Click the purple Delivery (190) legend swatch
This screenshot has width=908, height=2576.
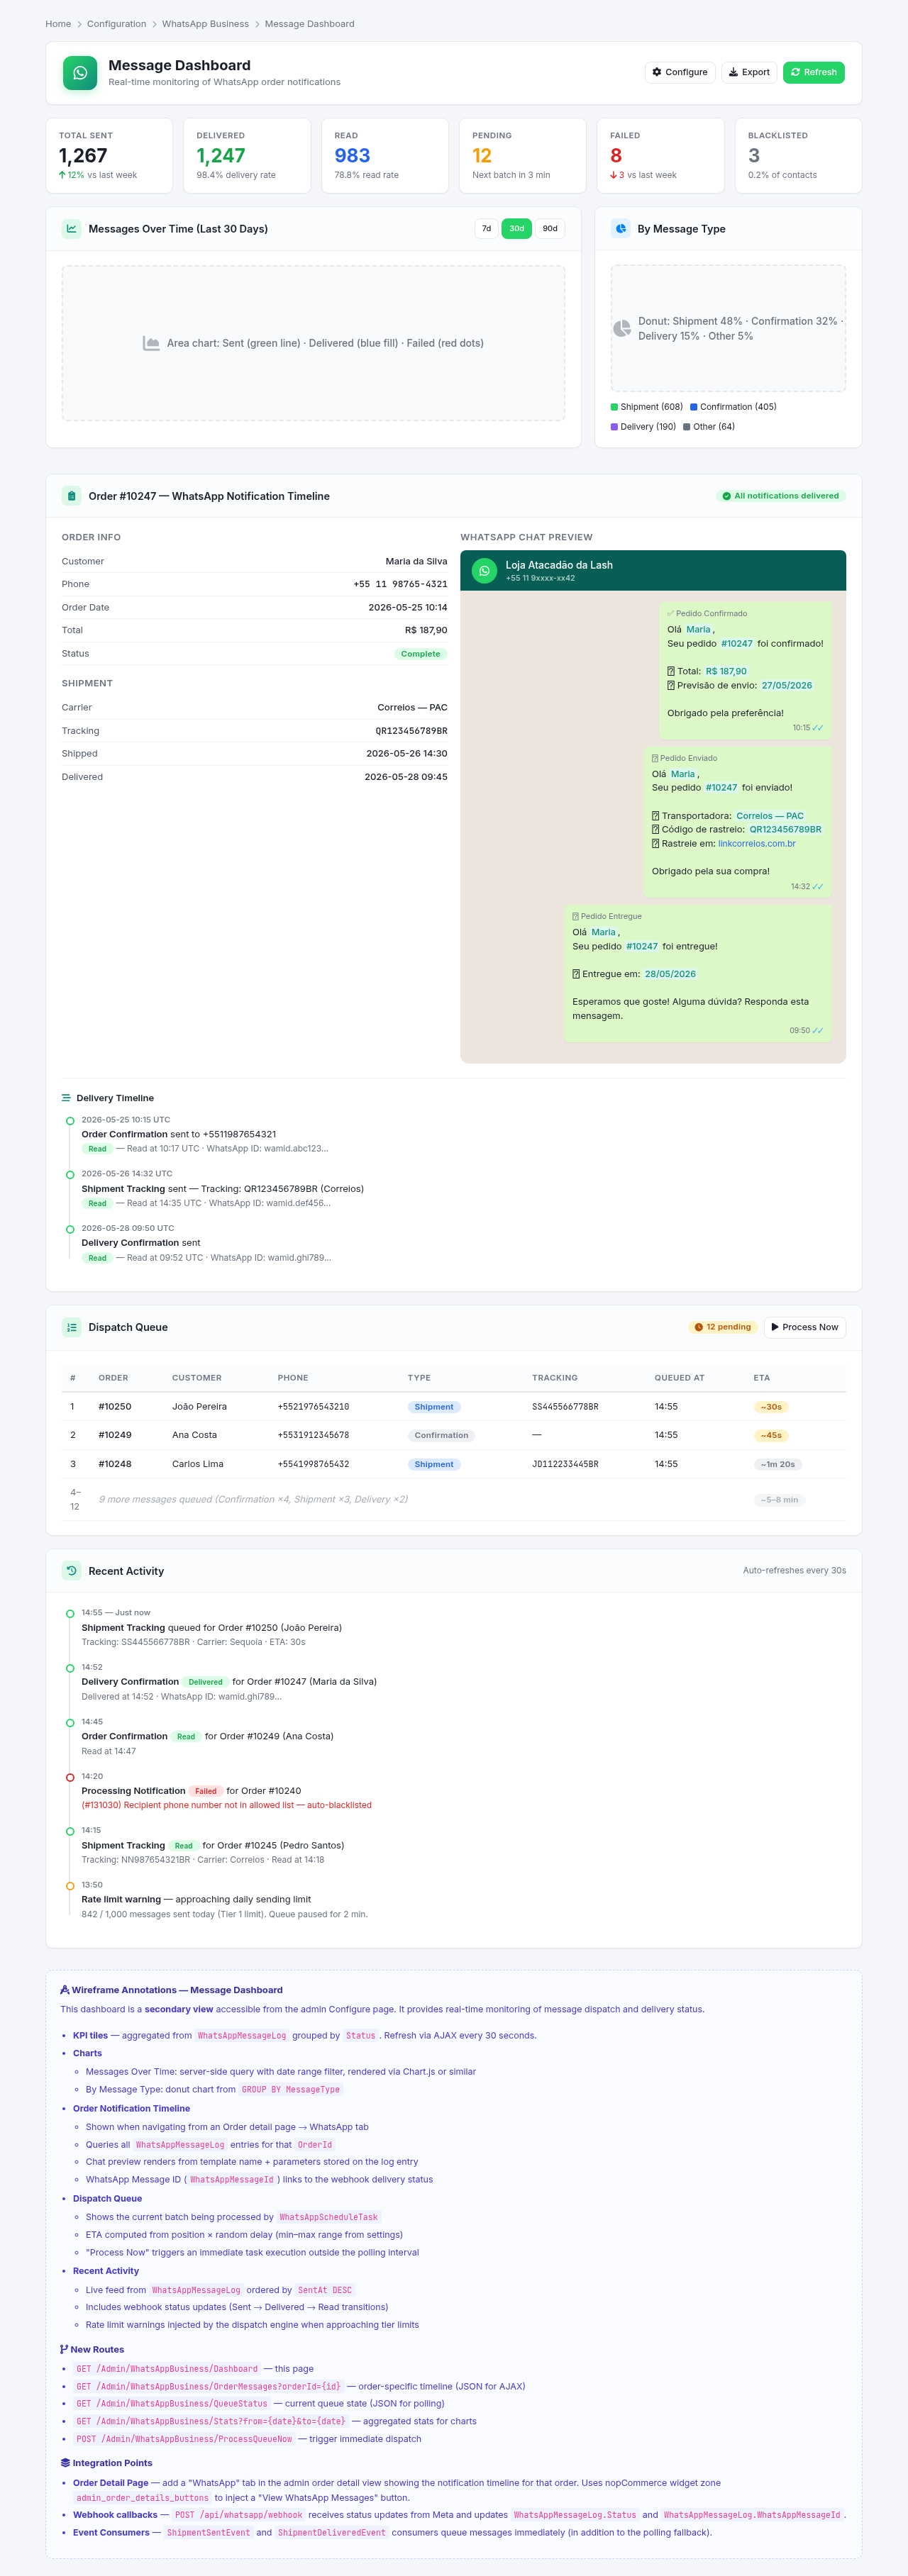tap(614, 427)
